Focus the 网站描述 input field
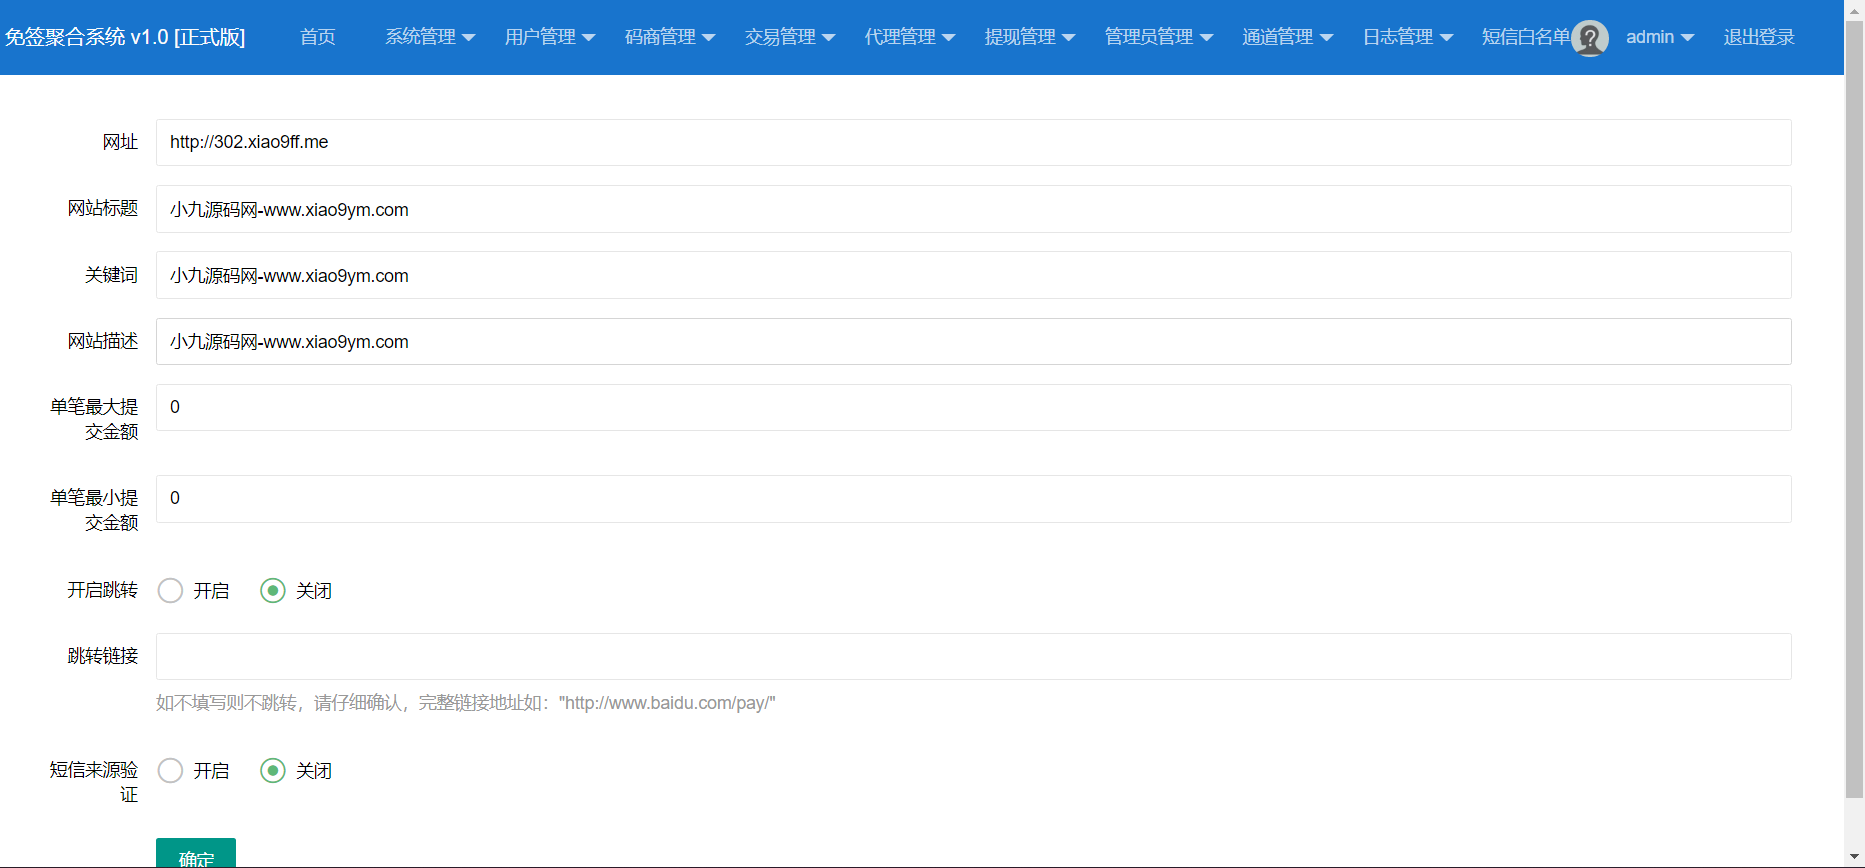 pos(973,342)
